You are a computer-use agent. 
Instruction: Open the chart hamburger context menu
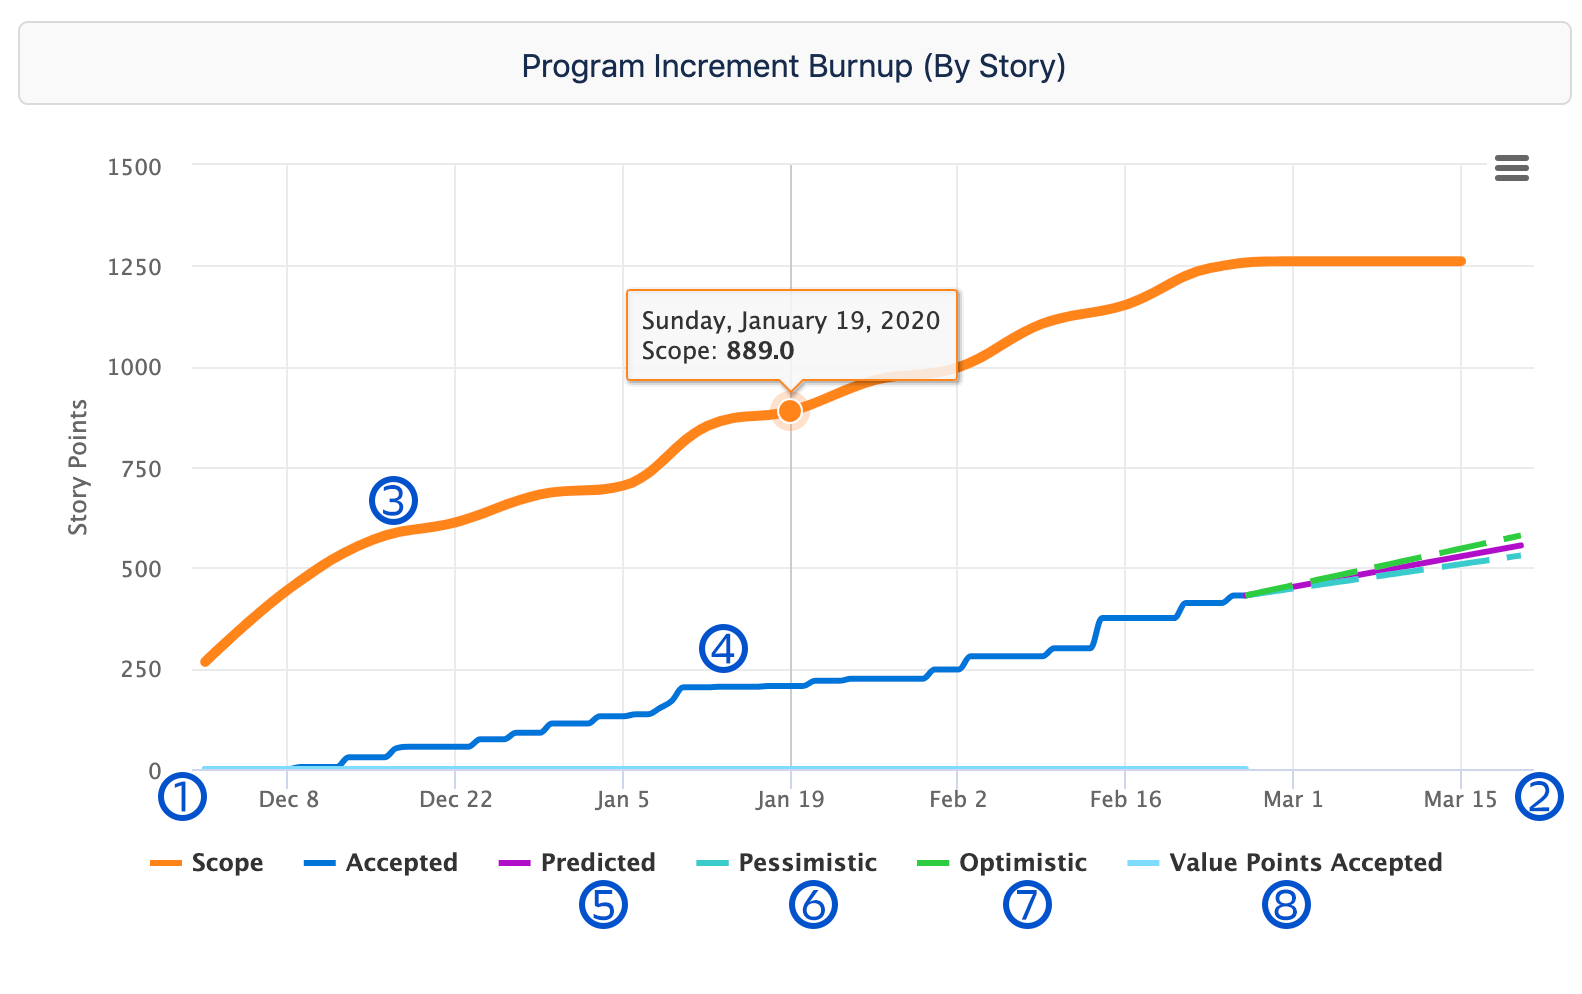[1511, 168]
